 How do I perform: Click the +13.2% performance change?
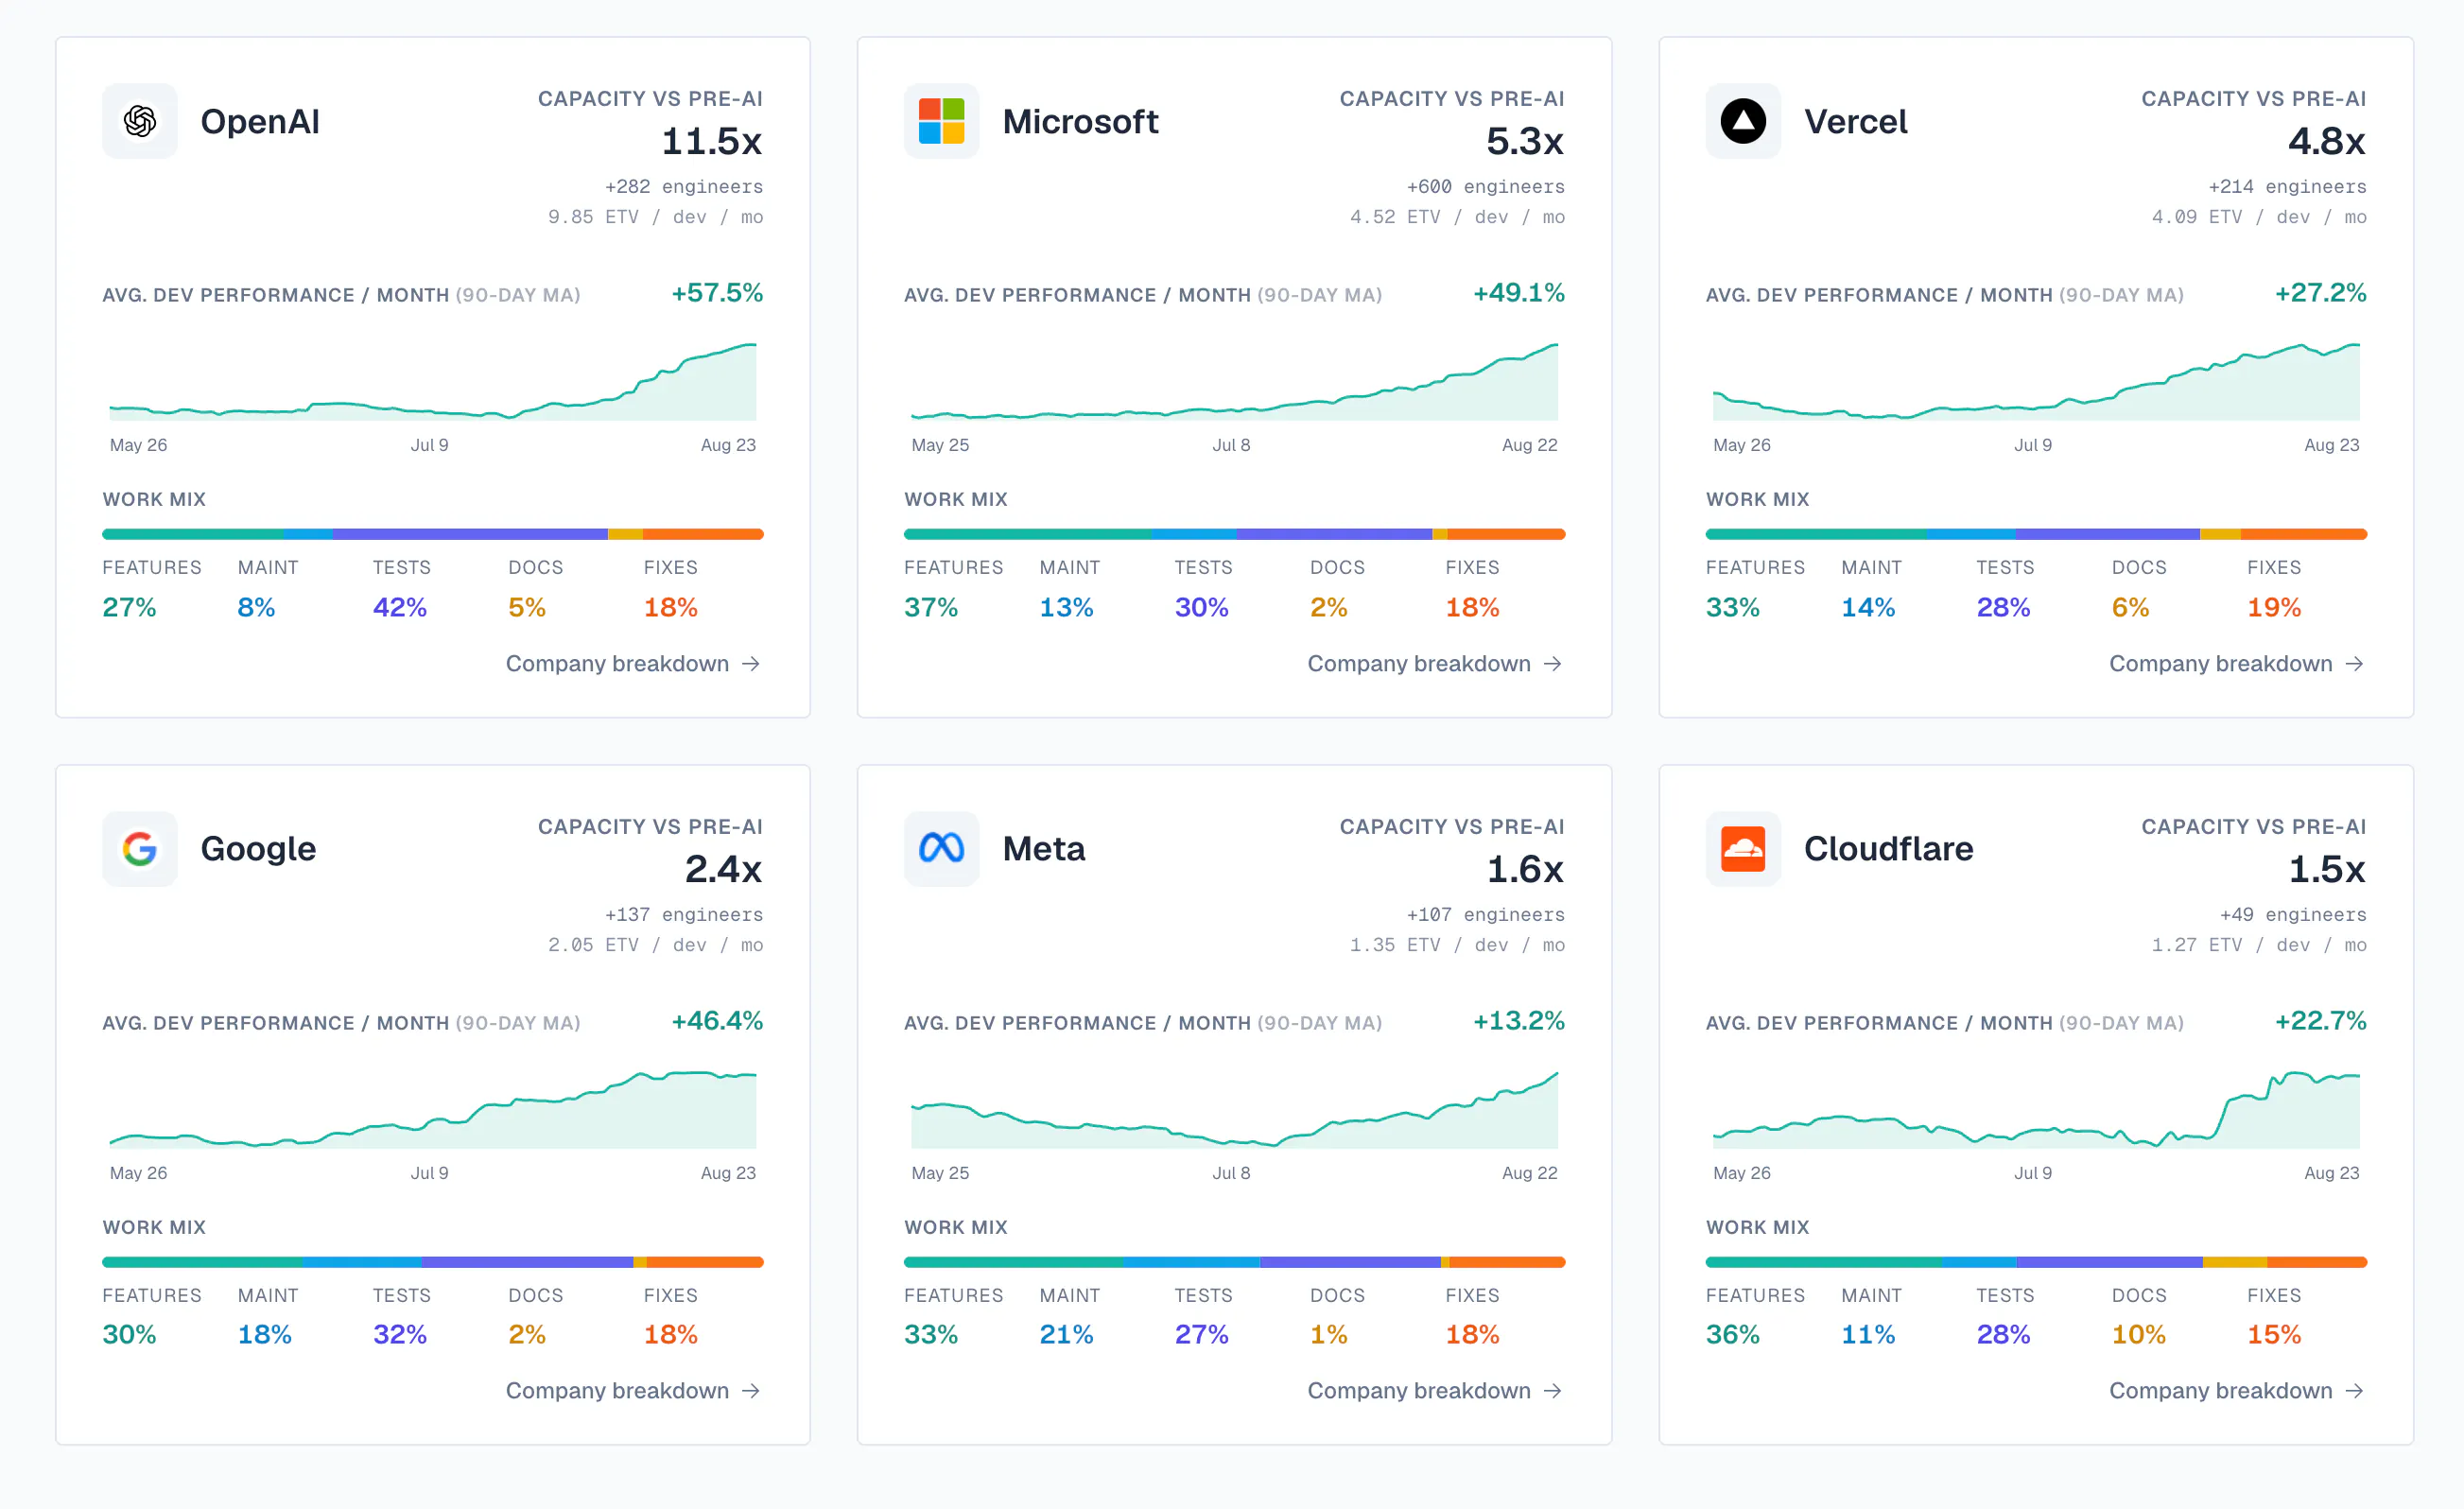coord(1519,1021)
